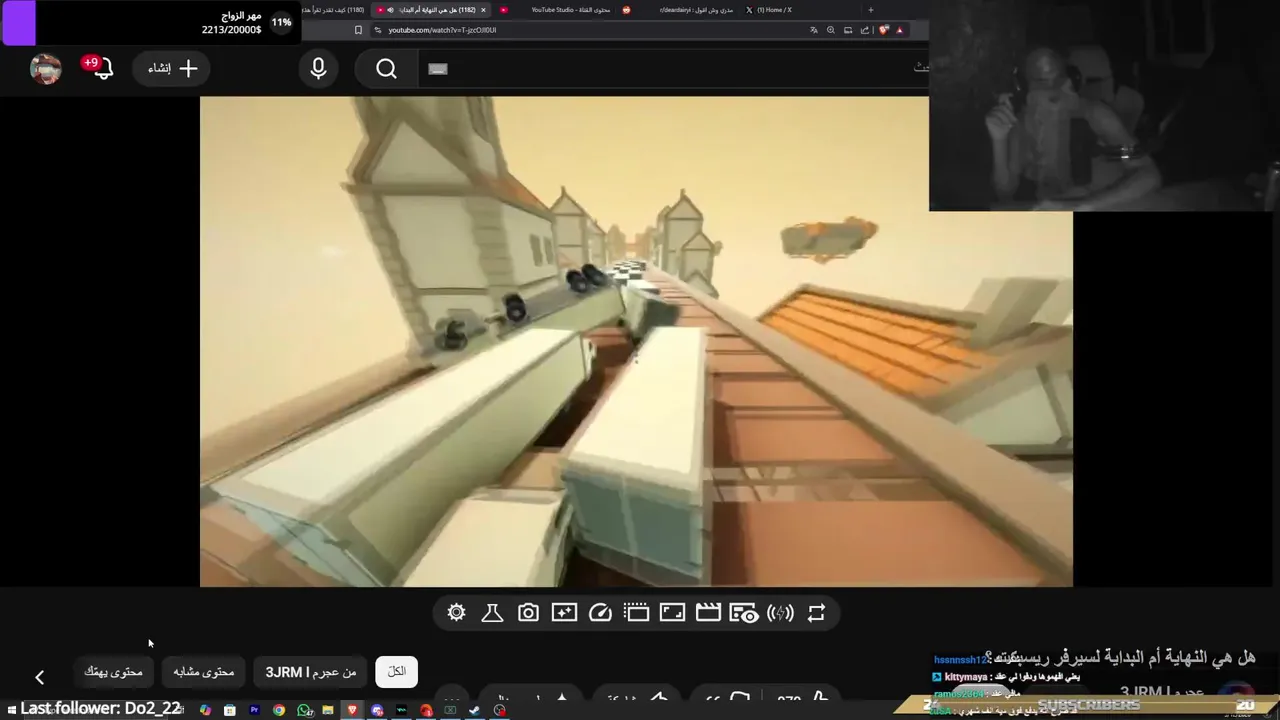Click the video title هل هي النهاية أم البداية
1280x720 pixels.
tap(1120, 657)
